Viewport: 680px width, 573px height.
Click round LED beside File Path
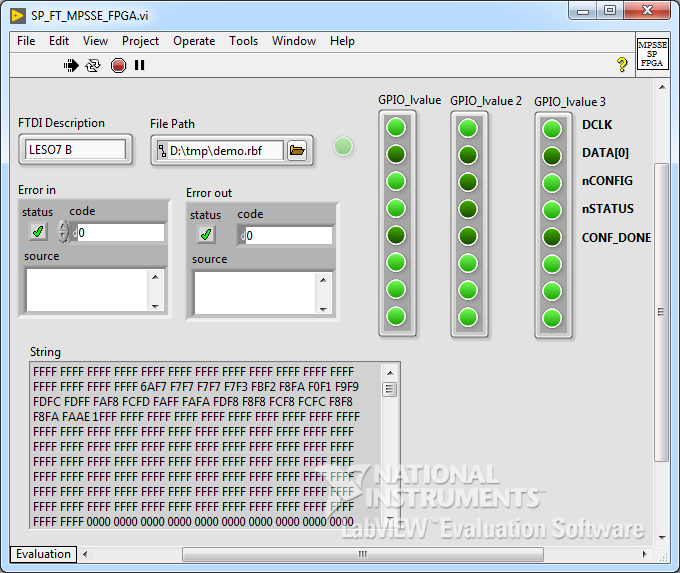point(343,146)
